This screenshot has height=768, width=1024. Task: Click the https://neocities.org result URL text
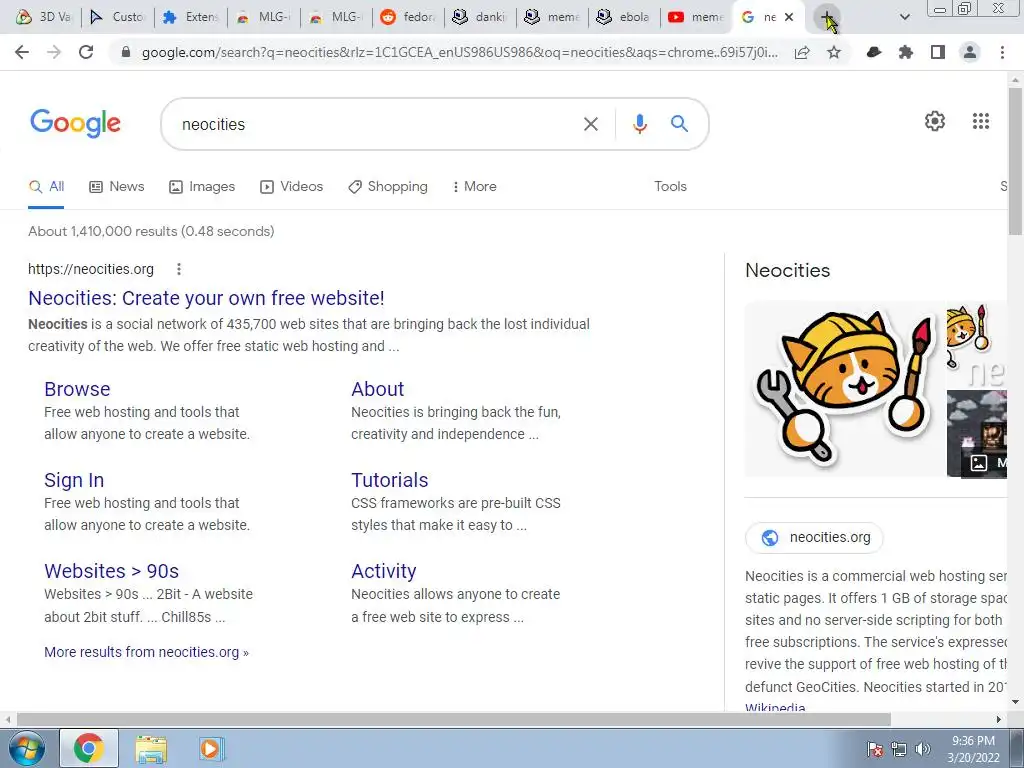tap(91, 269)
